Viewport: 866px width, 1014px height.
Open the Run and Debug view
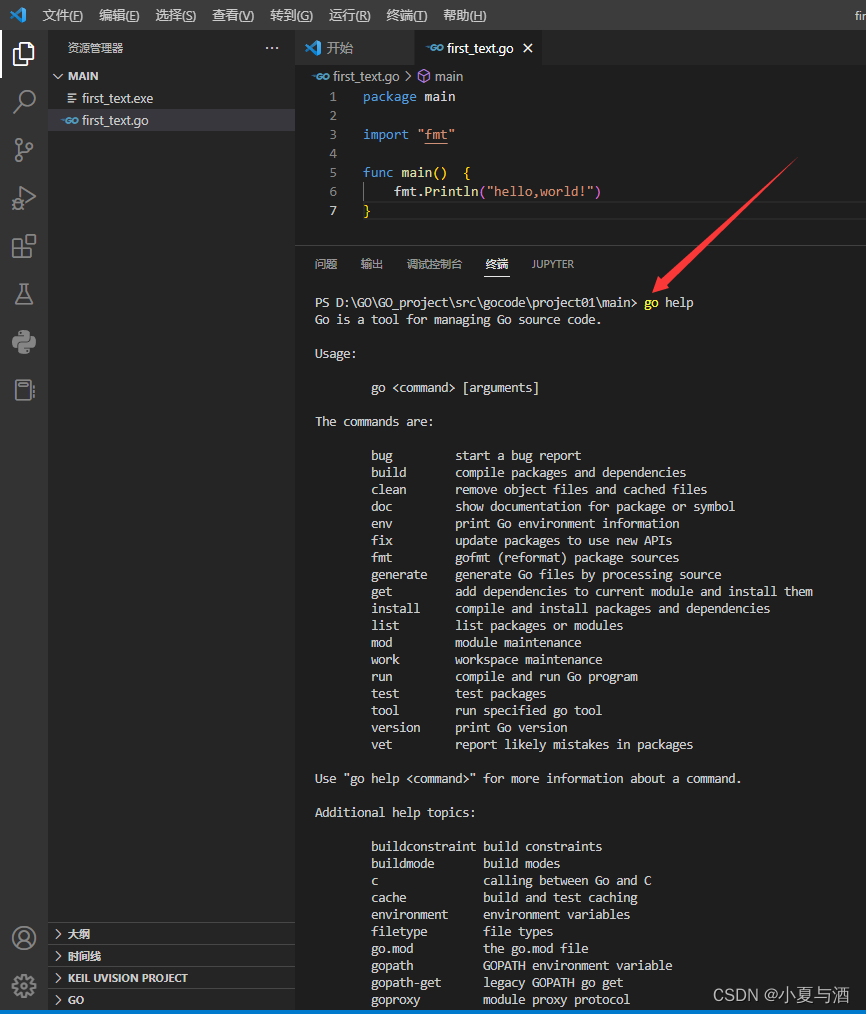pos(24,198)
